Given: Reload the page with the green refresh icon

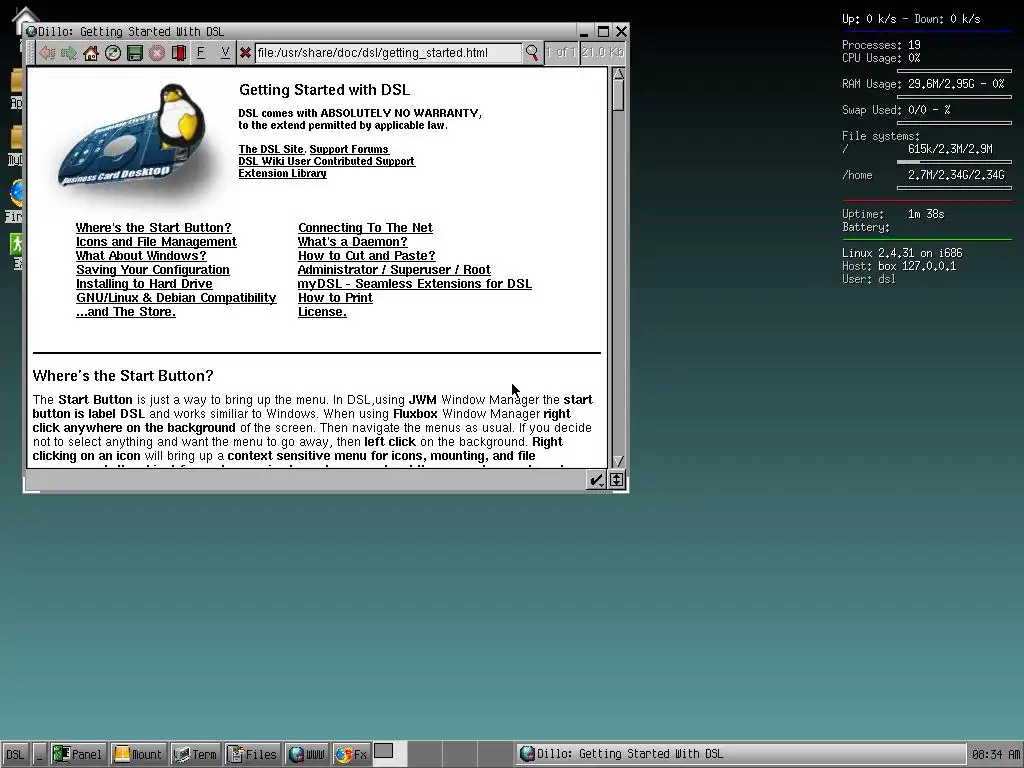Looking at the screenshot, I should pos(113,53).
